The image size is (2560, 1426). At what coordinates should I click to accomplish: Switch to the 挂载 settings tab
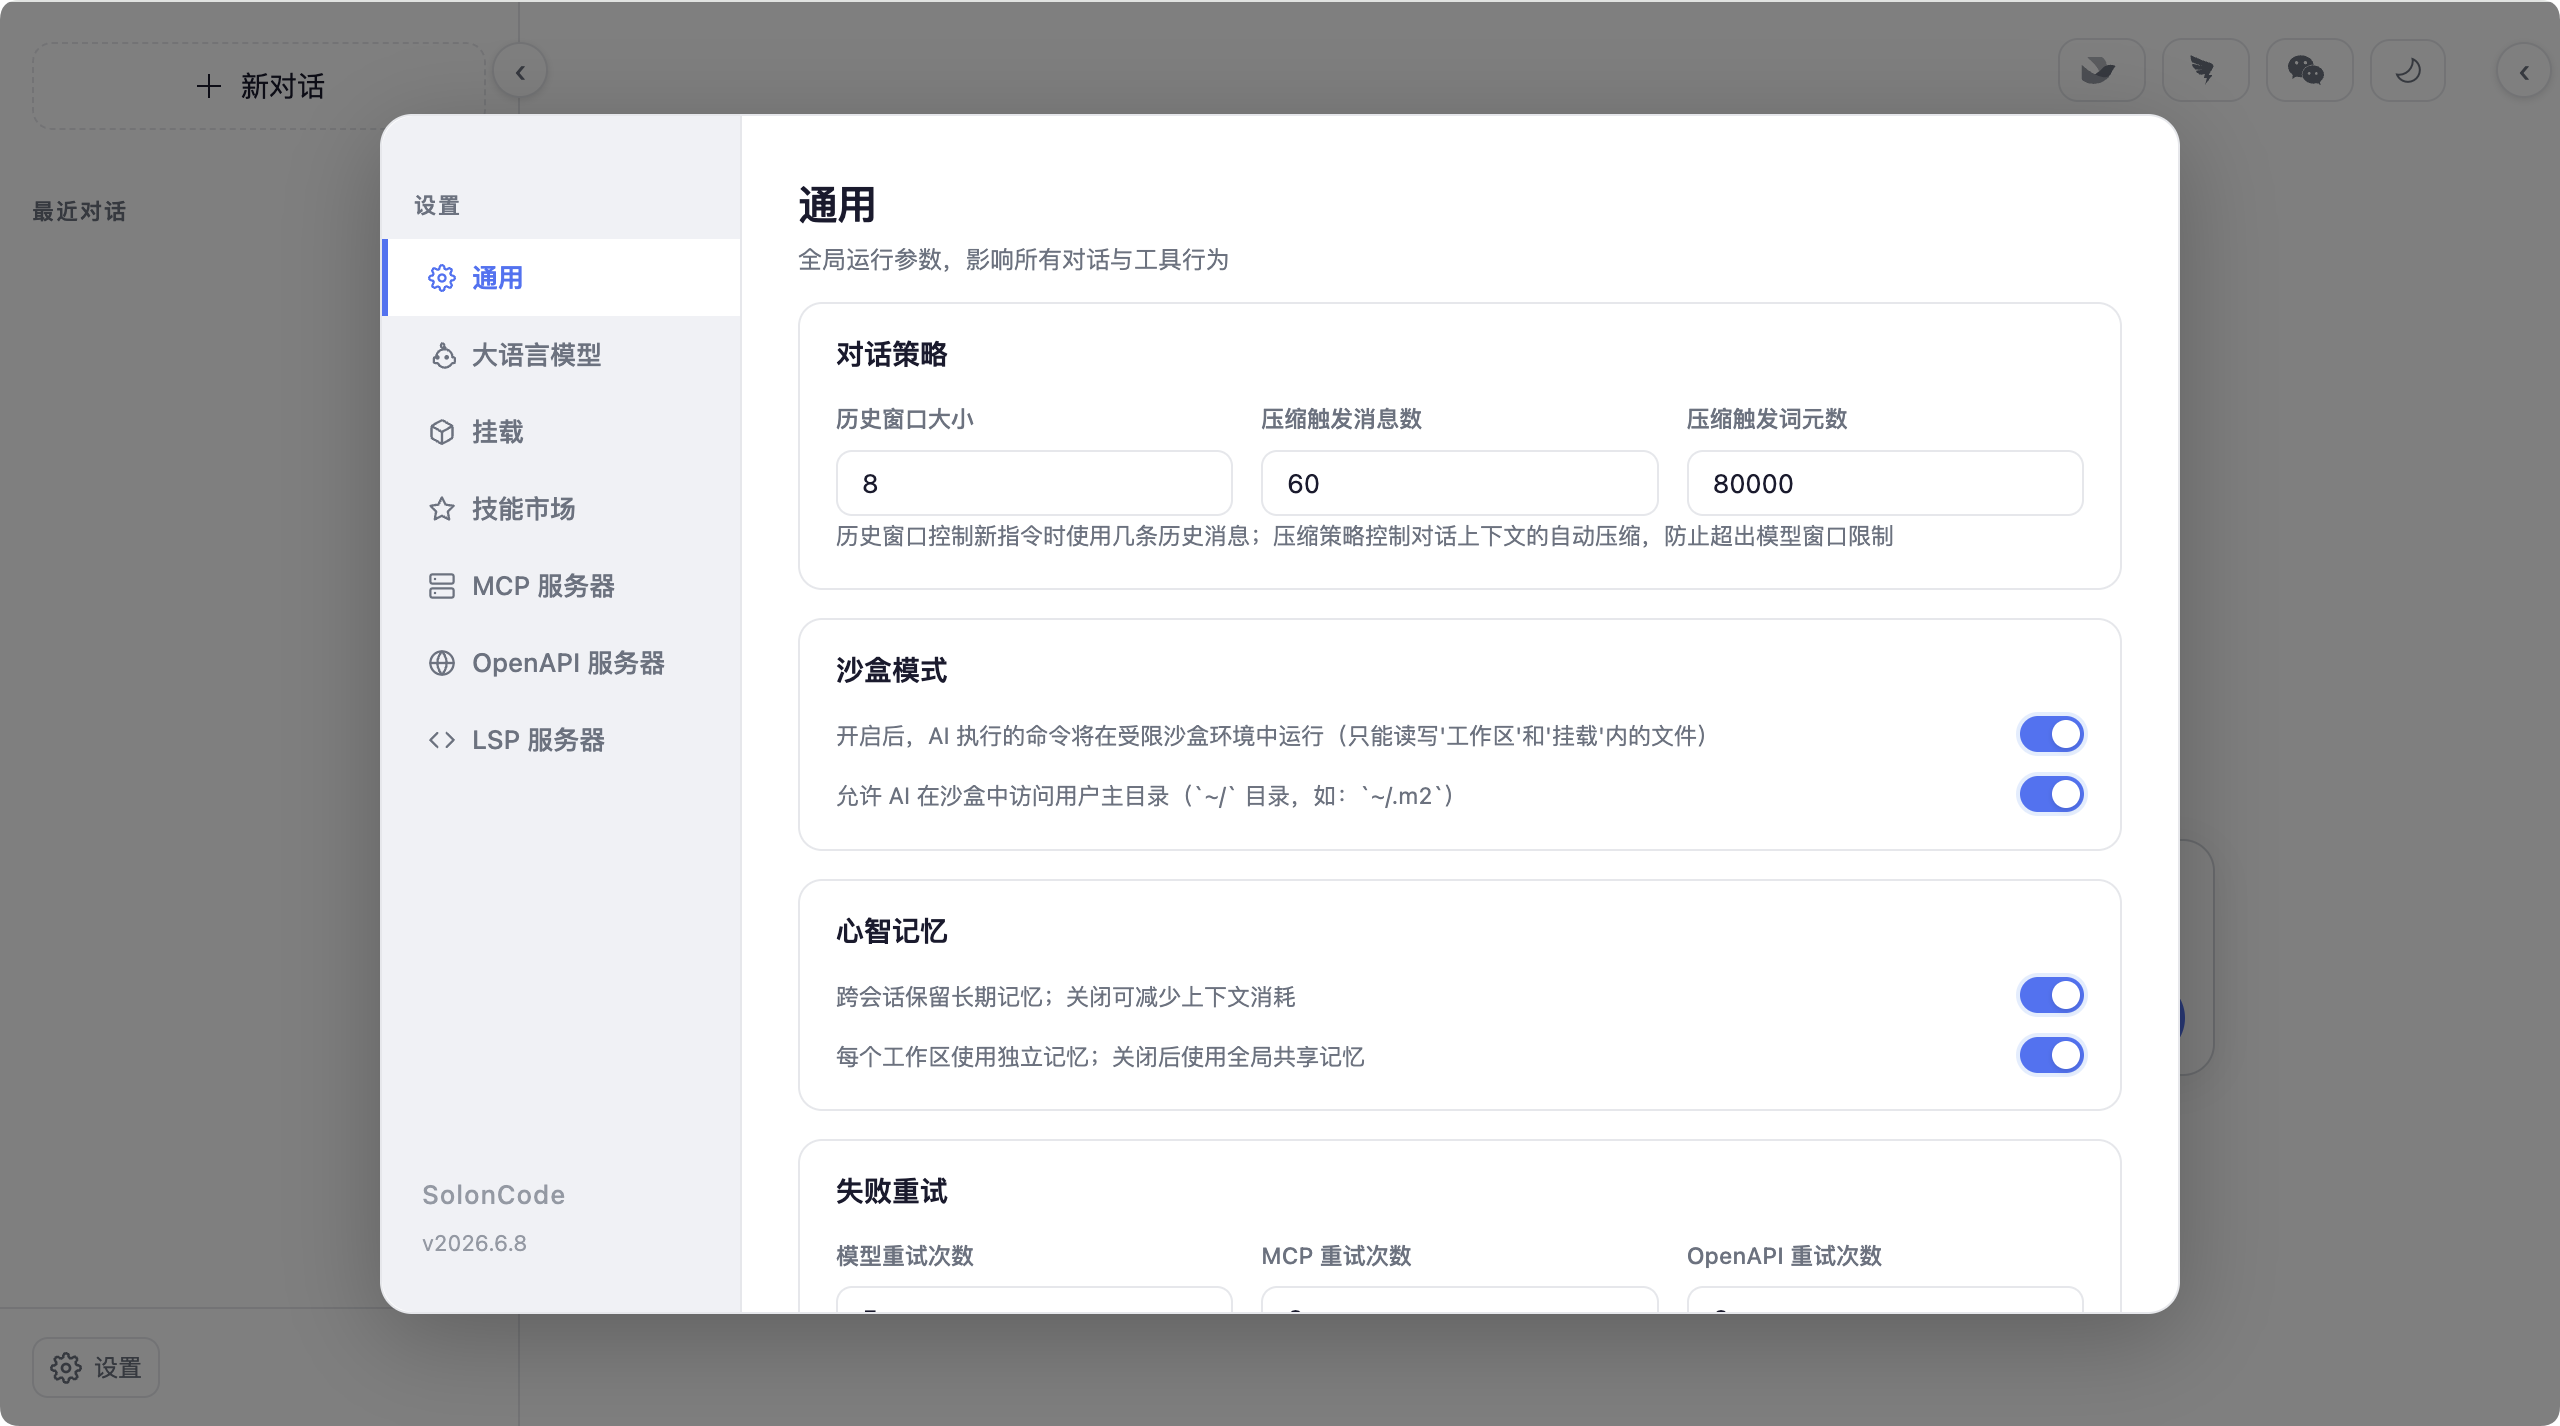[561, 432]
